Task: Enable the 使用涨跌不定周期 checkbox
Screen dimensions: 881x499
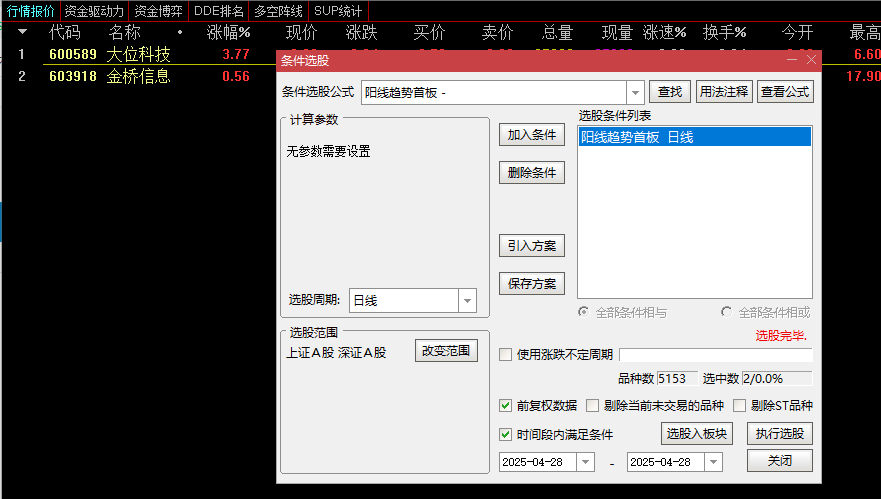Action: coord(506,355)
